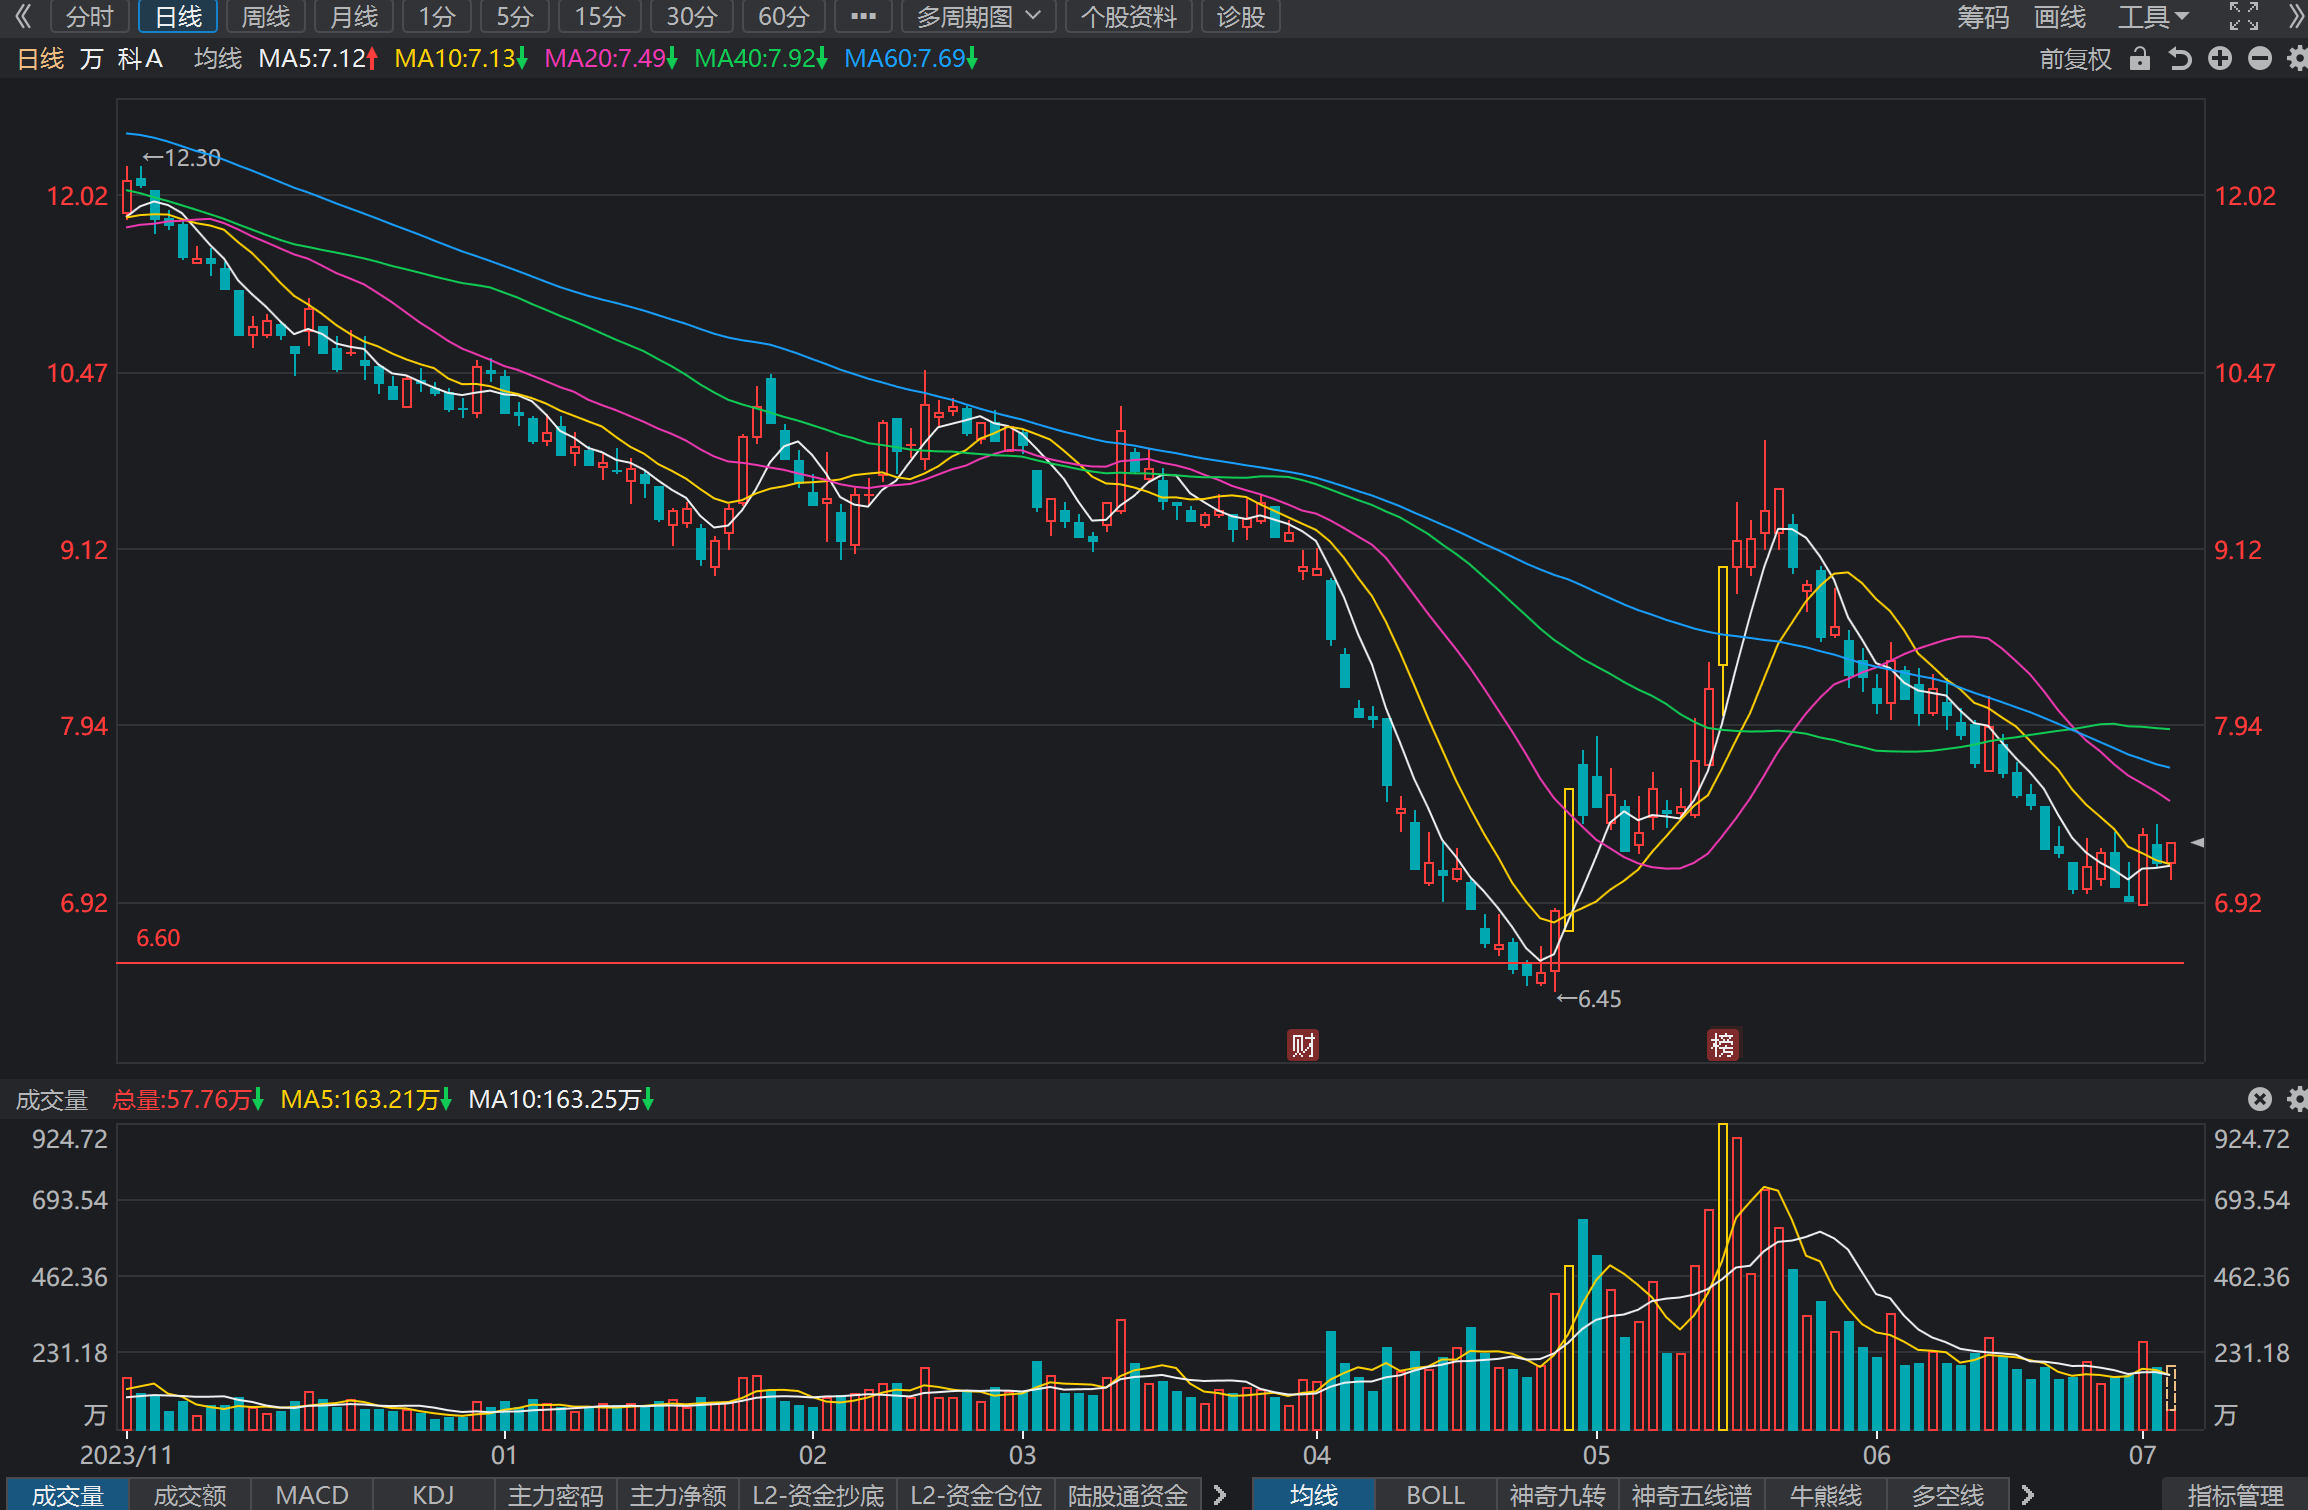Switch overlay to 牛熊线

[1826, 1495]
